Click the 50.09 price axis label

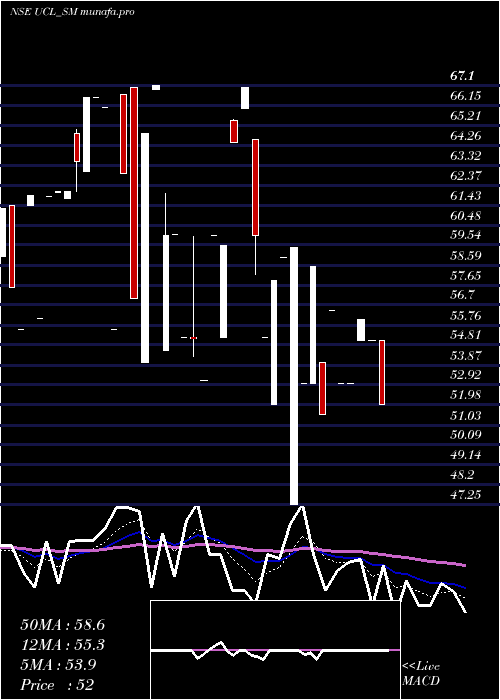(466, 435)
